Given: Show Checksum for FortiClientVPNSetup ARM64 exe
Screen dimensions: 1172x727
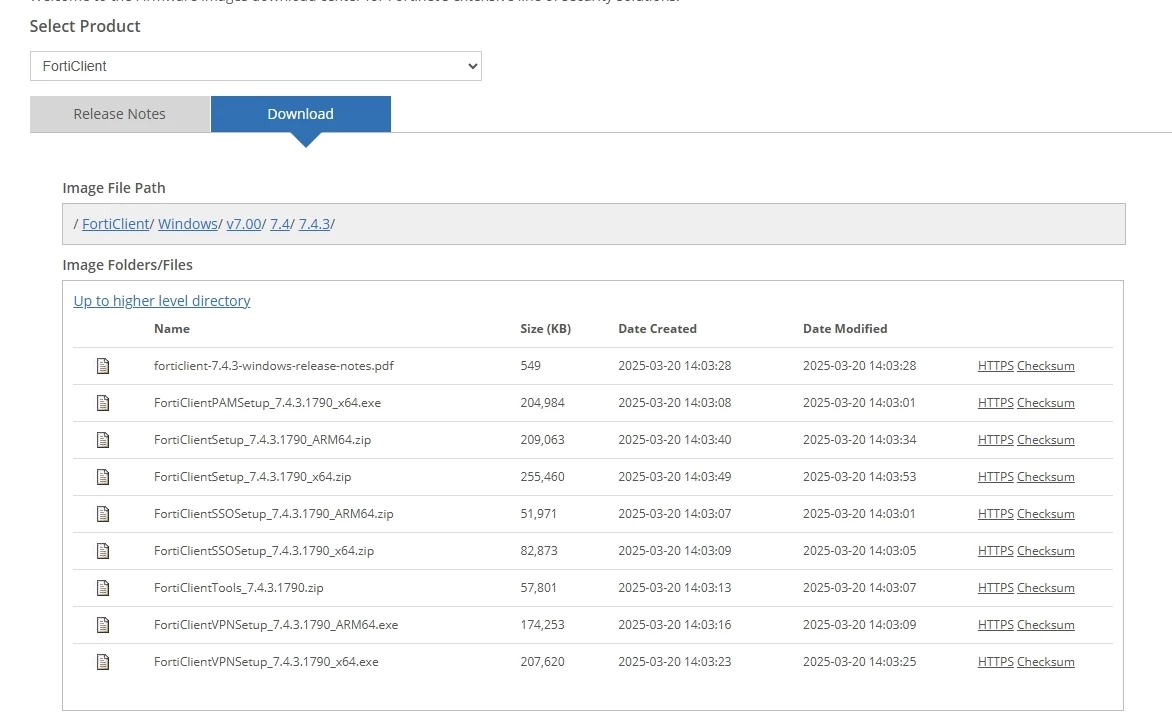Looking at the screenshot, I should click(1046, 625).
